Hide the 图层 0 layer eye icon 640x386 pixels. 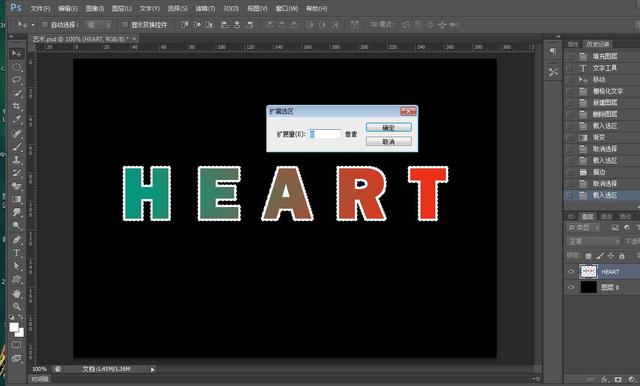[571, 287]
